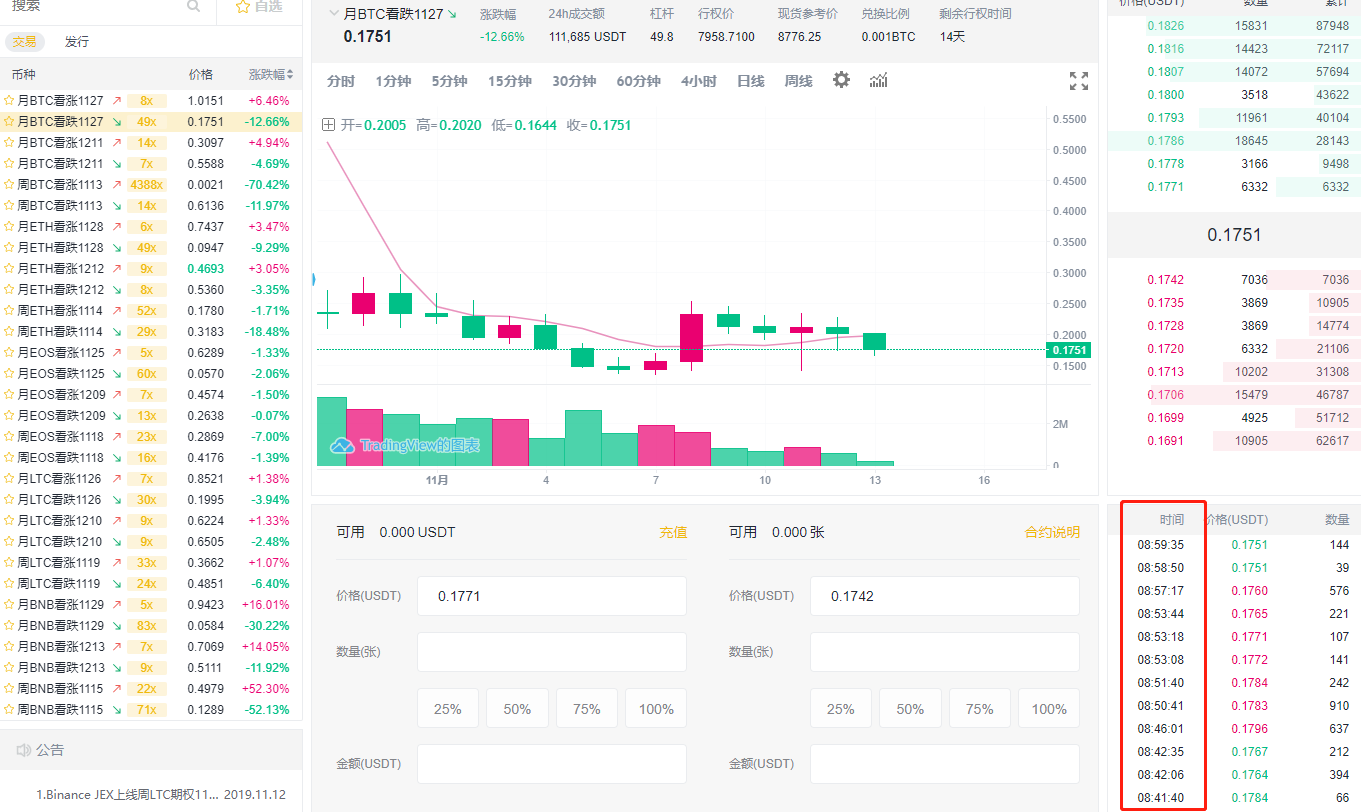Toggle star on 周ETH看涨1114 row
The image size is (1361, 812).
[x=9, y=311]
